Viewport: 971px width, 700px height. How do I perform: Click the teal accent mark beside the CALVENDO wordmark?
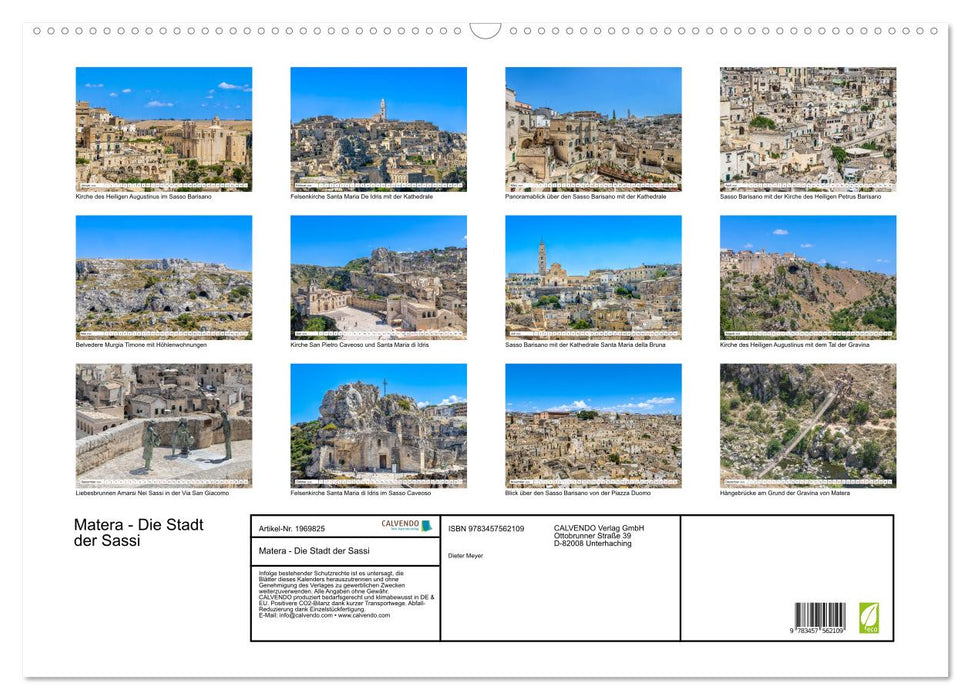point(427,528)
